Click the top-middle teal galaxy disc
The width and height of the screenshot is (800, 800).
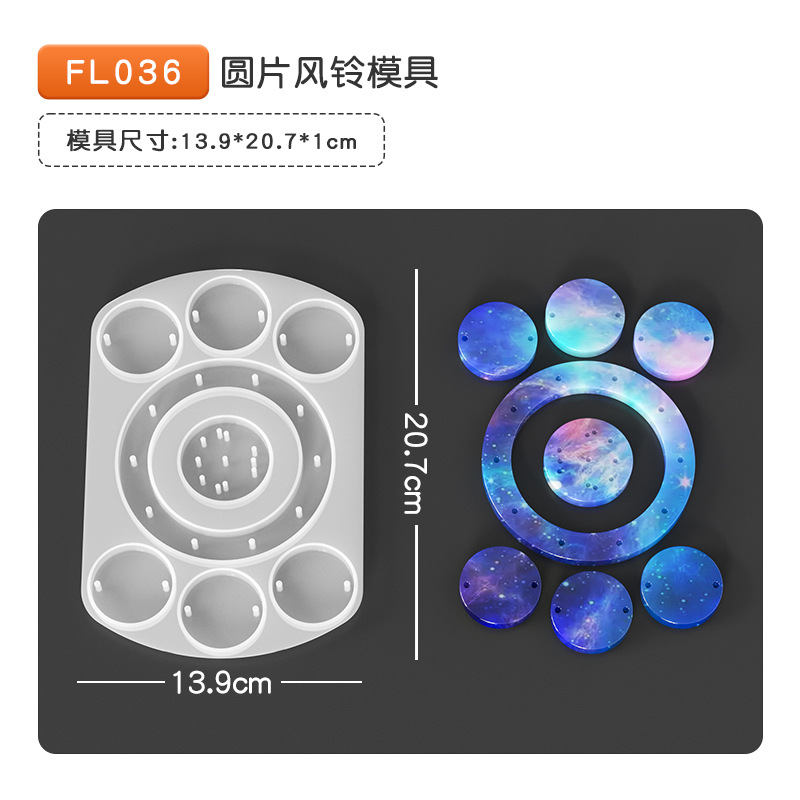pyautogui.click(x=585, y=317)
